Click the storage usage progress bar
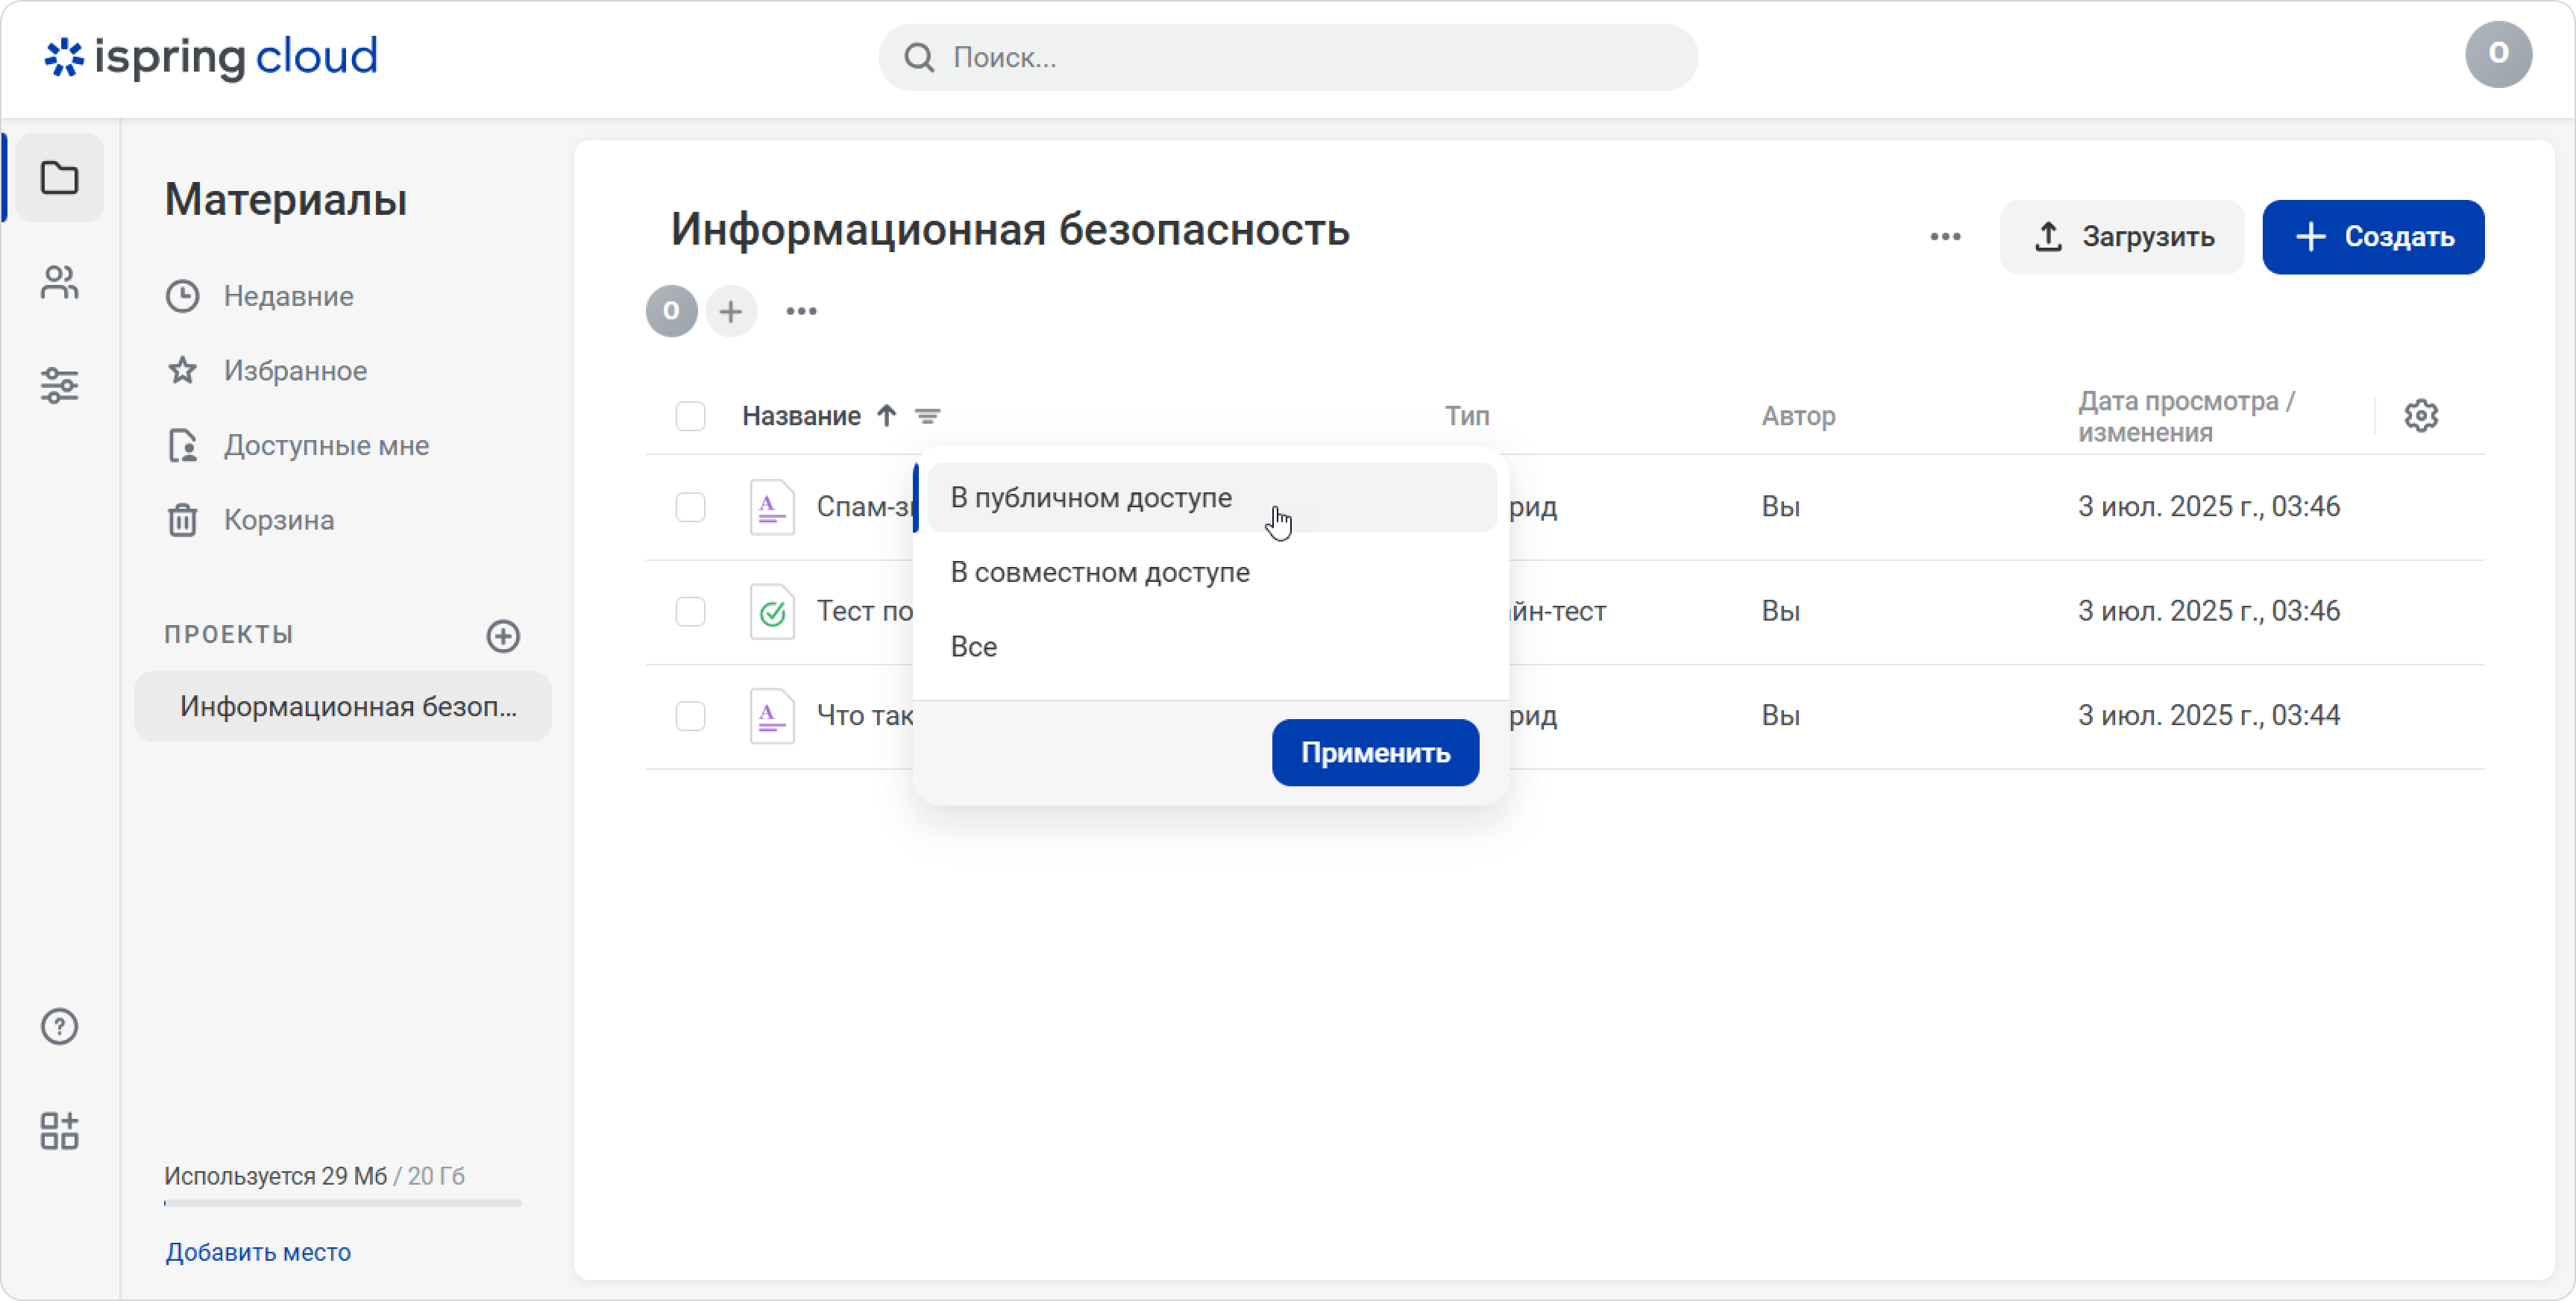This screenshot has height=1301, width=2576. point(343,1203)
